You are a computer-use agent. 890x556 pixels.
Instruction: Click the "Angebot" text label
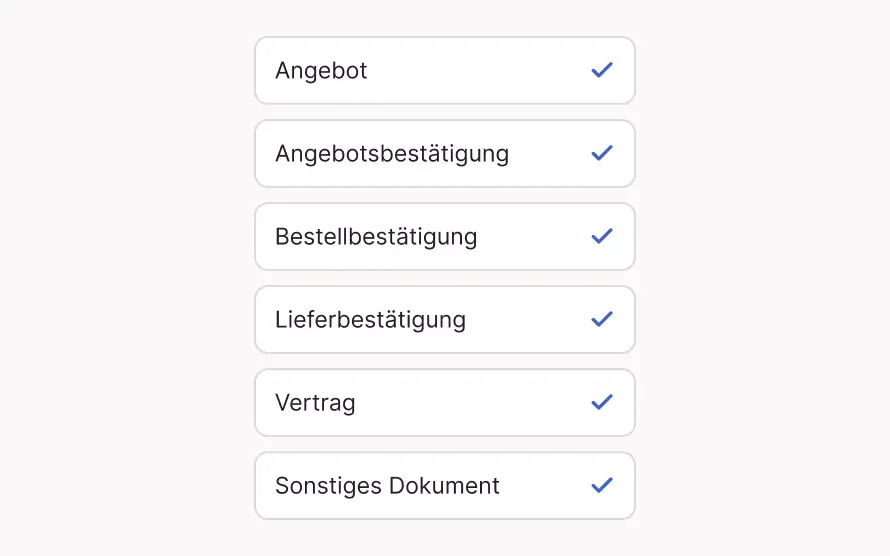pyautogui.click(x=321, y=71)
